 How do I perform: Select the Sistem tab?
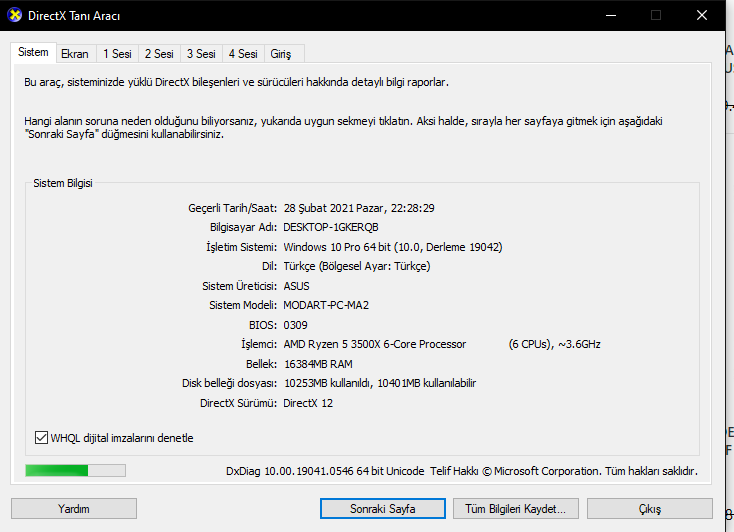click(33, 52)
